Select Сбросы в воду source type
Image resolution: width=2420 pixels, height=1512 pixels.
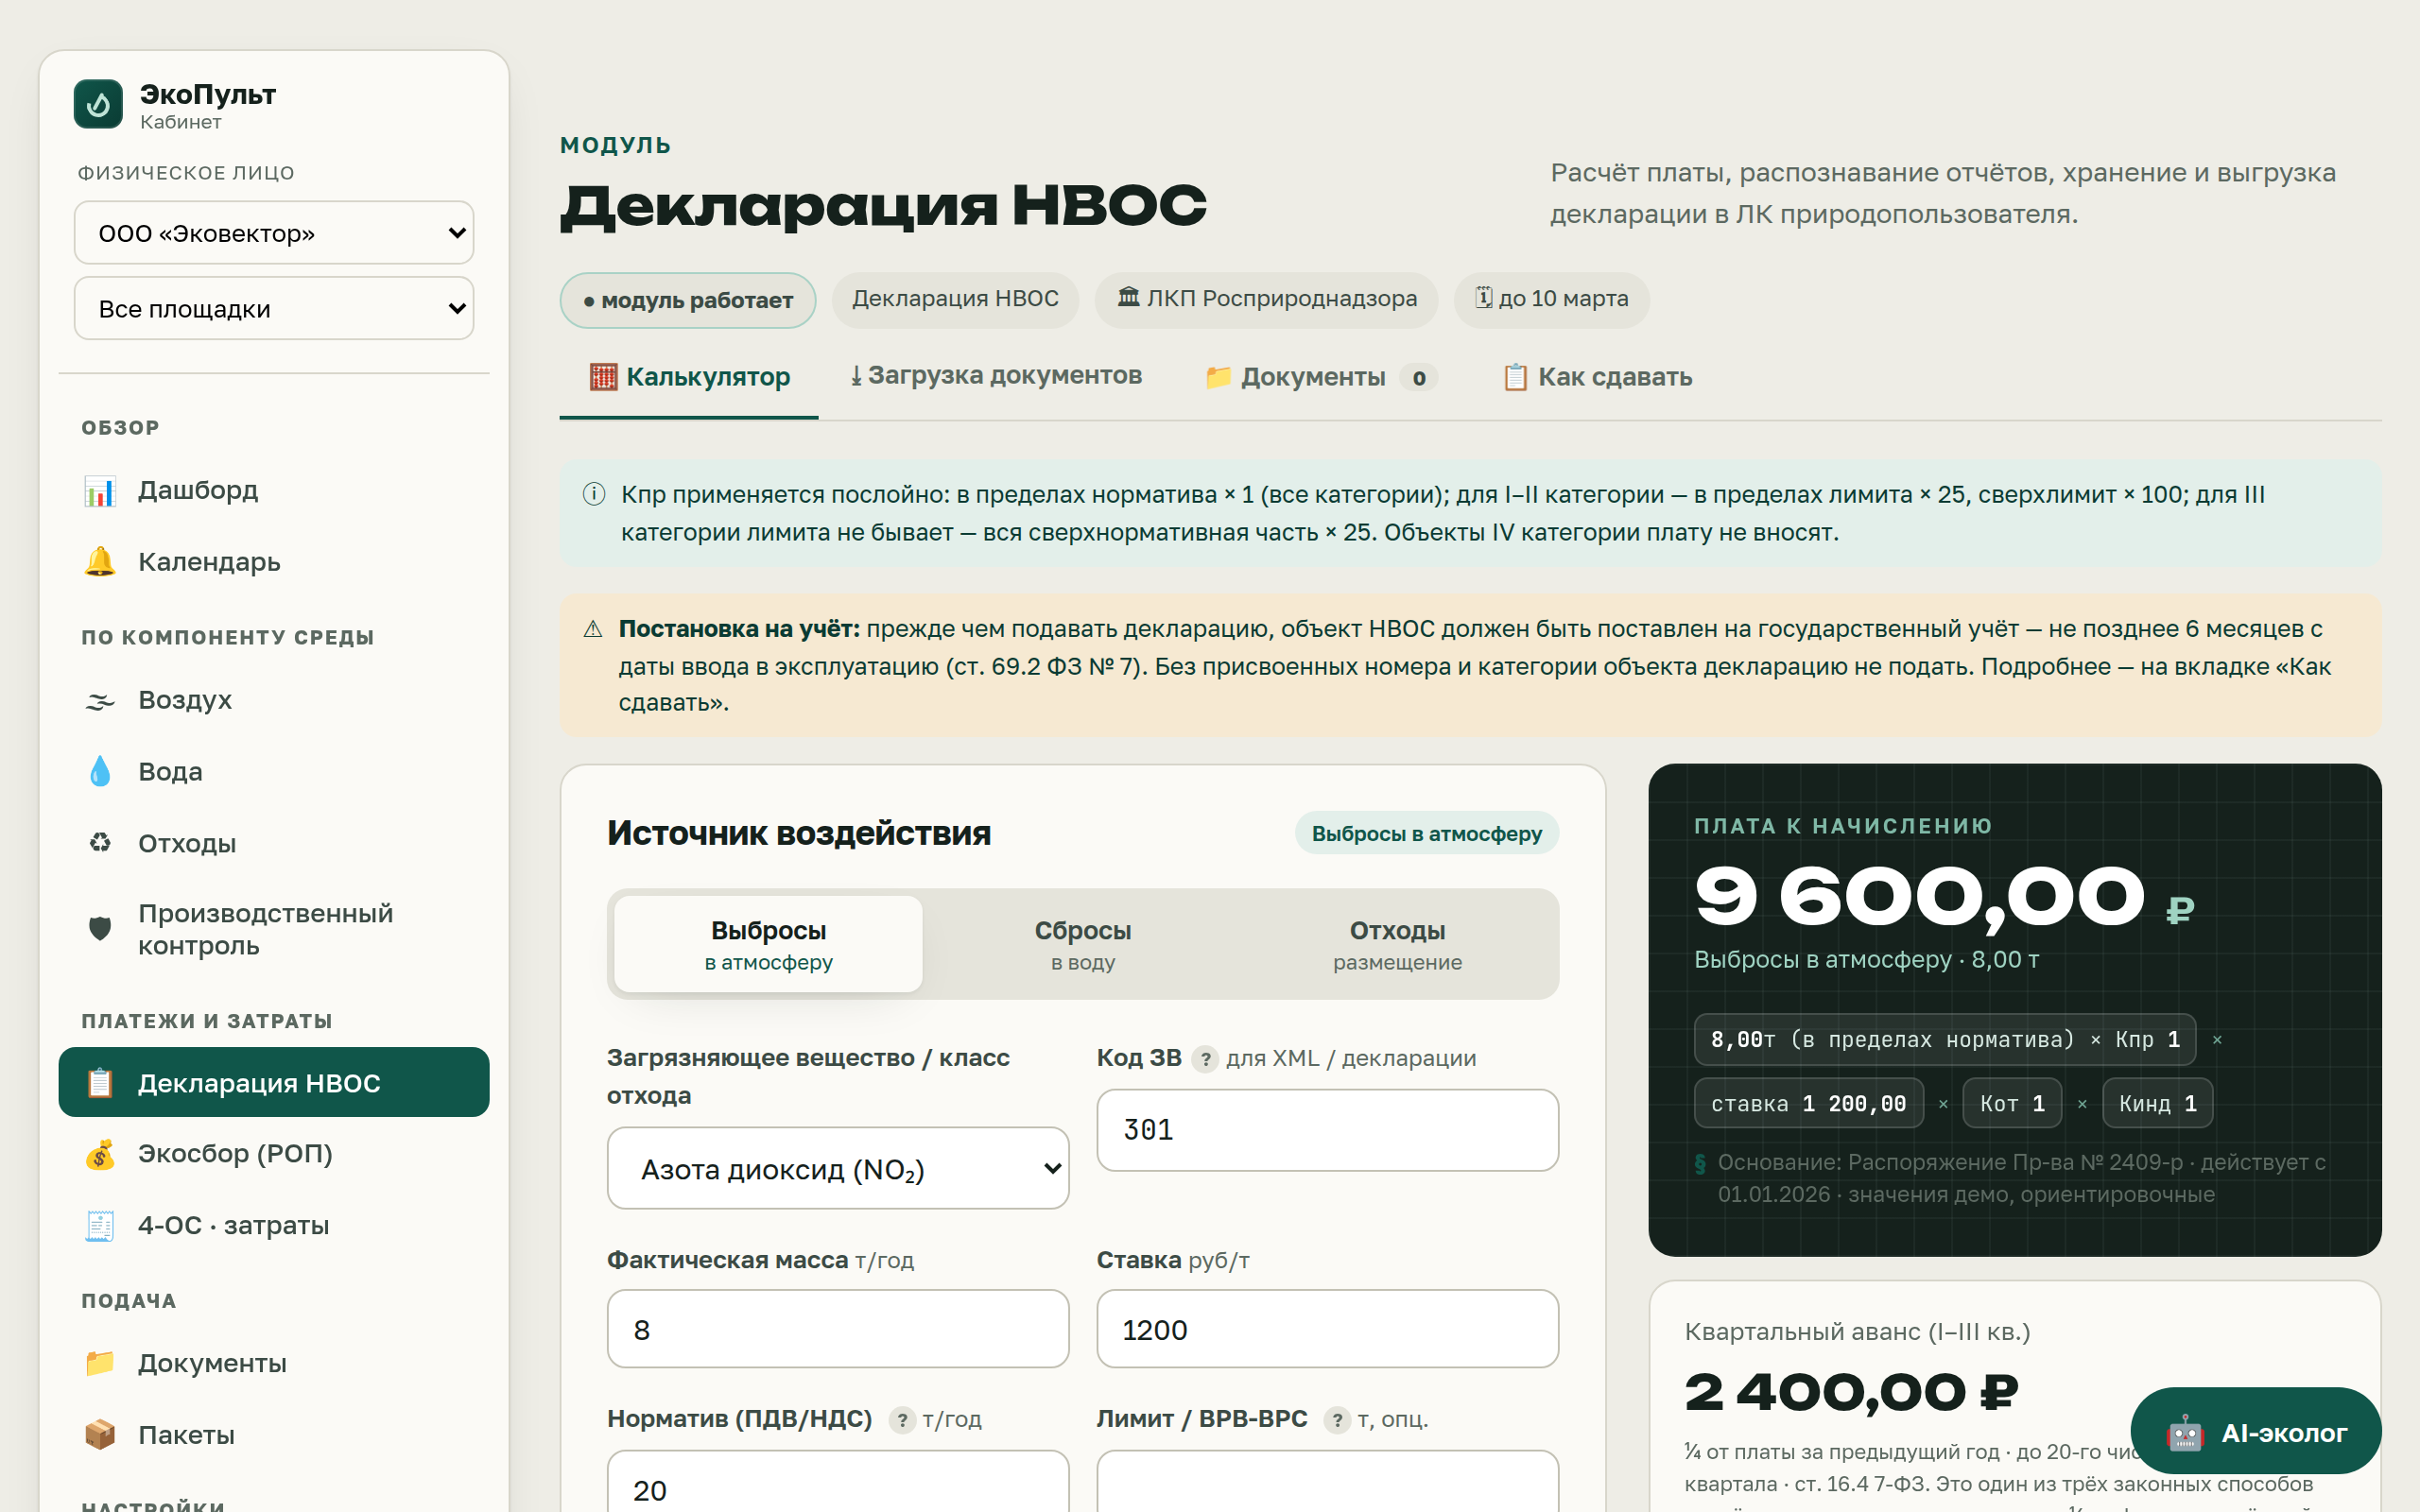(1083, 944)
